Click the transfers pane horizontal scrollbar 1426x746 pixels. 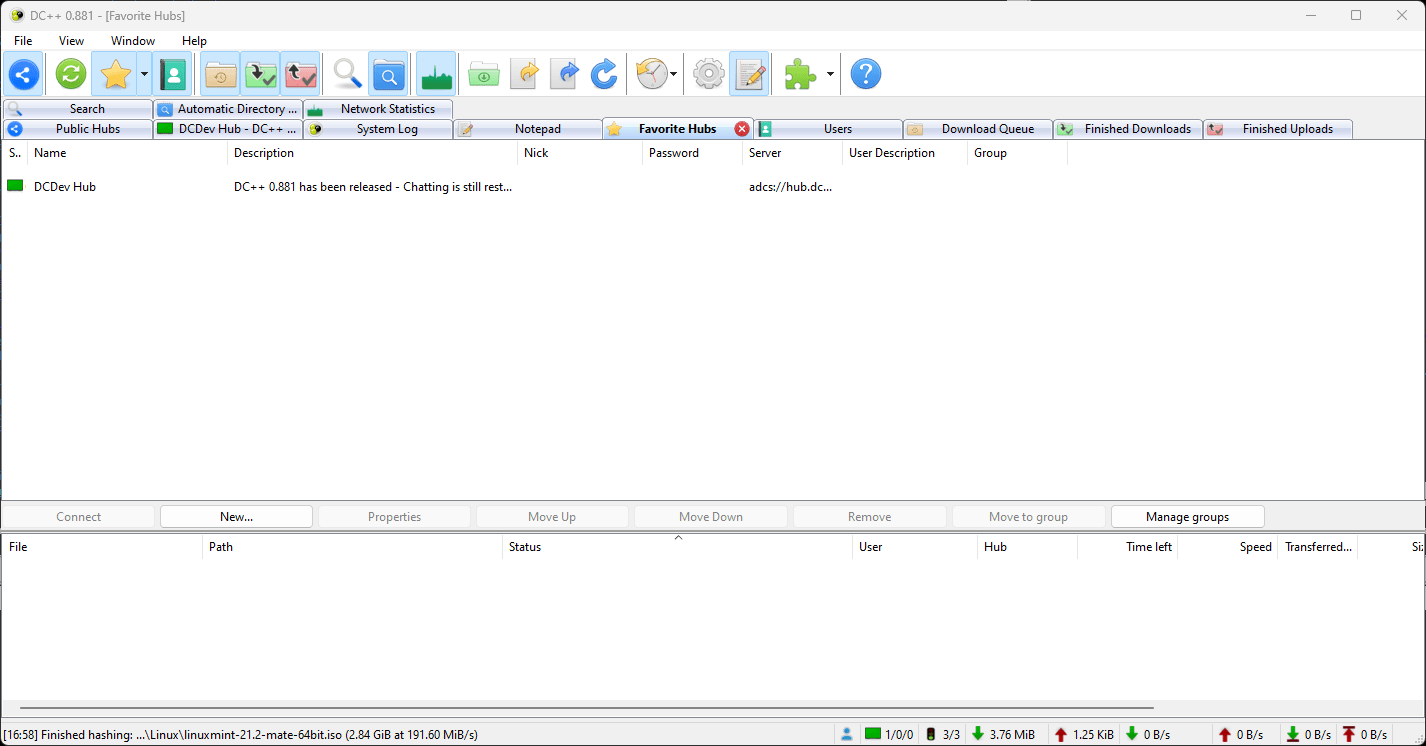click(586, 708)
